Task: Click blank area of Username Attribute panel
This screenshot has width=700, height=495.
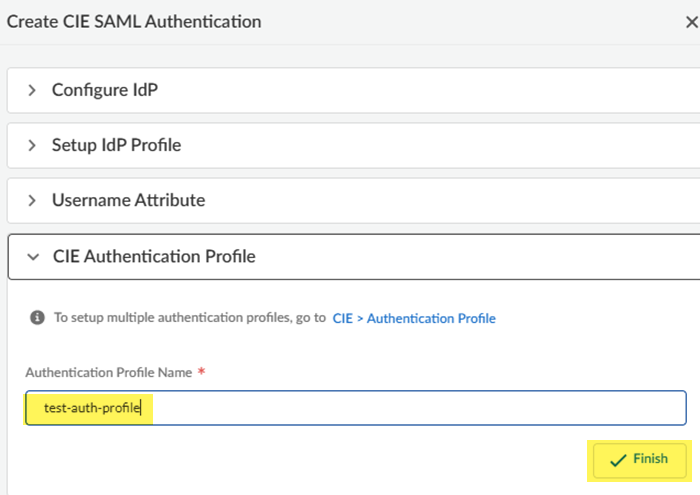Action: 450,200
